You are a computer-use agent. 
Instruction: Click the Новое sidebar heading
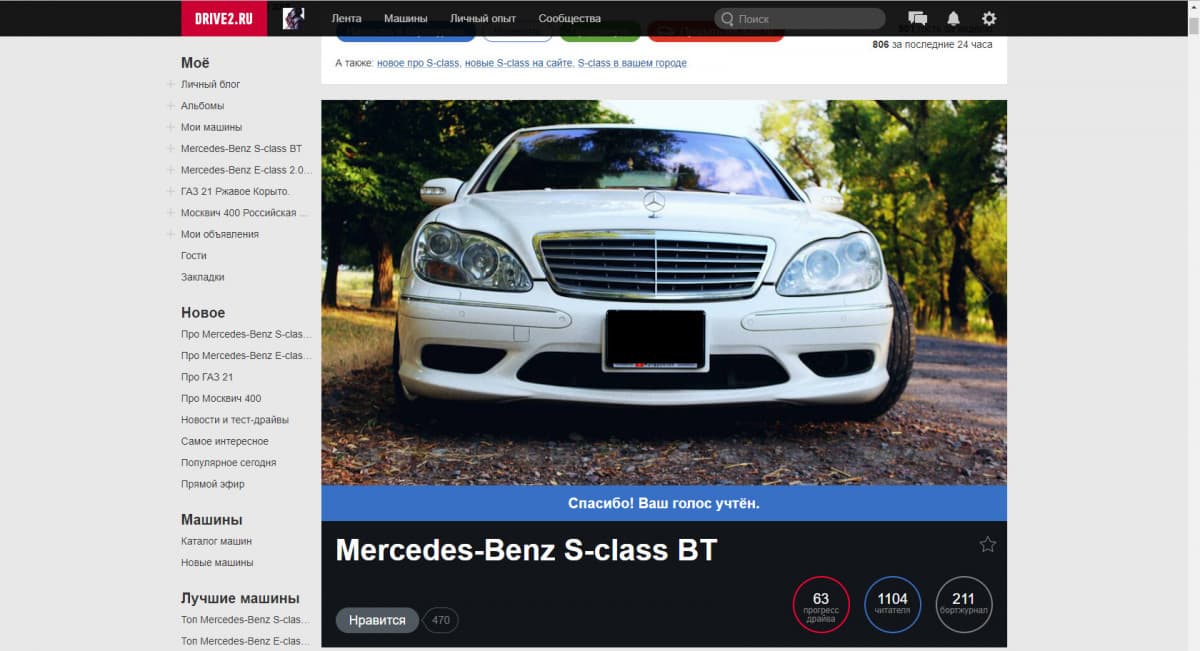click(203, 313)
